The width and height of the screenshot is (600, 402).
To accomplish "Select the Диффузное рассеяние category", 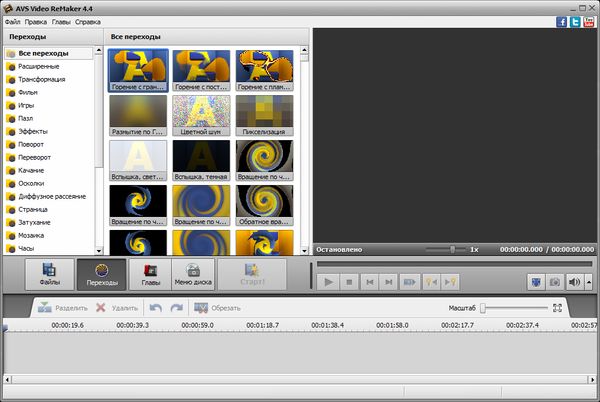I will 51,196.
